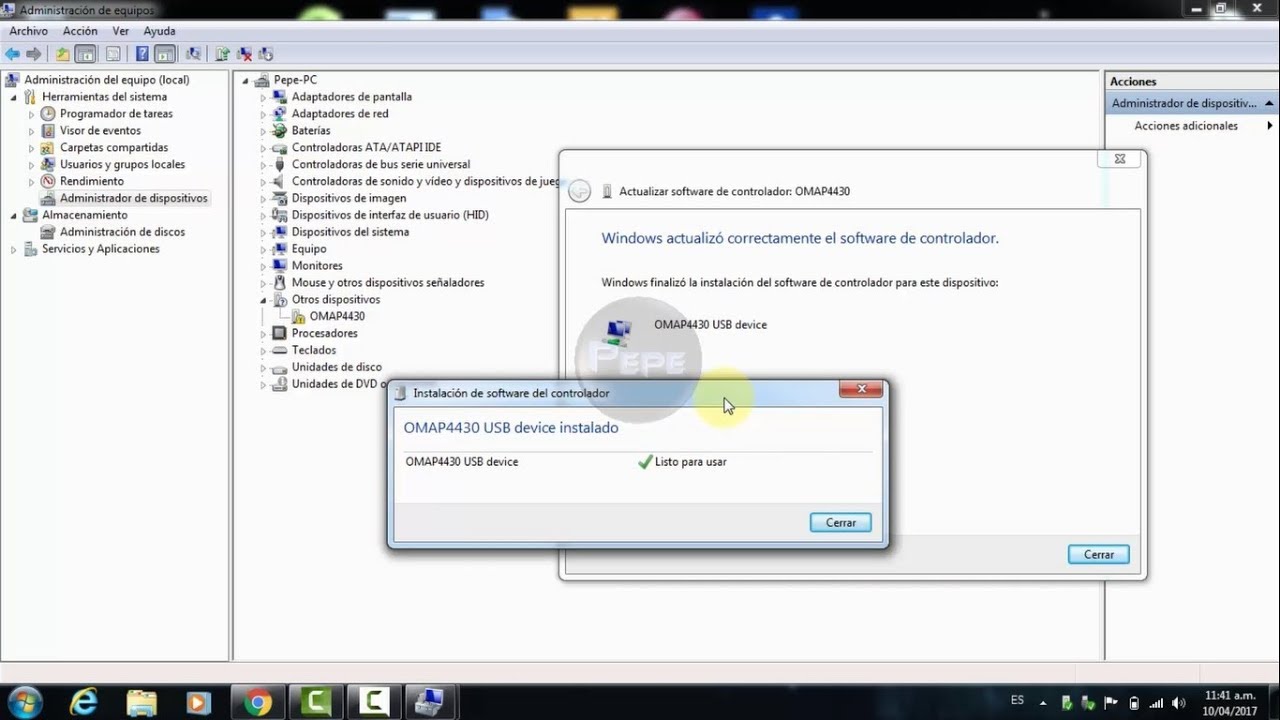Image resolution: width=1280 pixels, height=720 pixels.
Task: Open the File Explorer taskbar icon
Action: [142, 703]
